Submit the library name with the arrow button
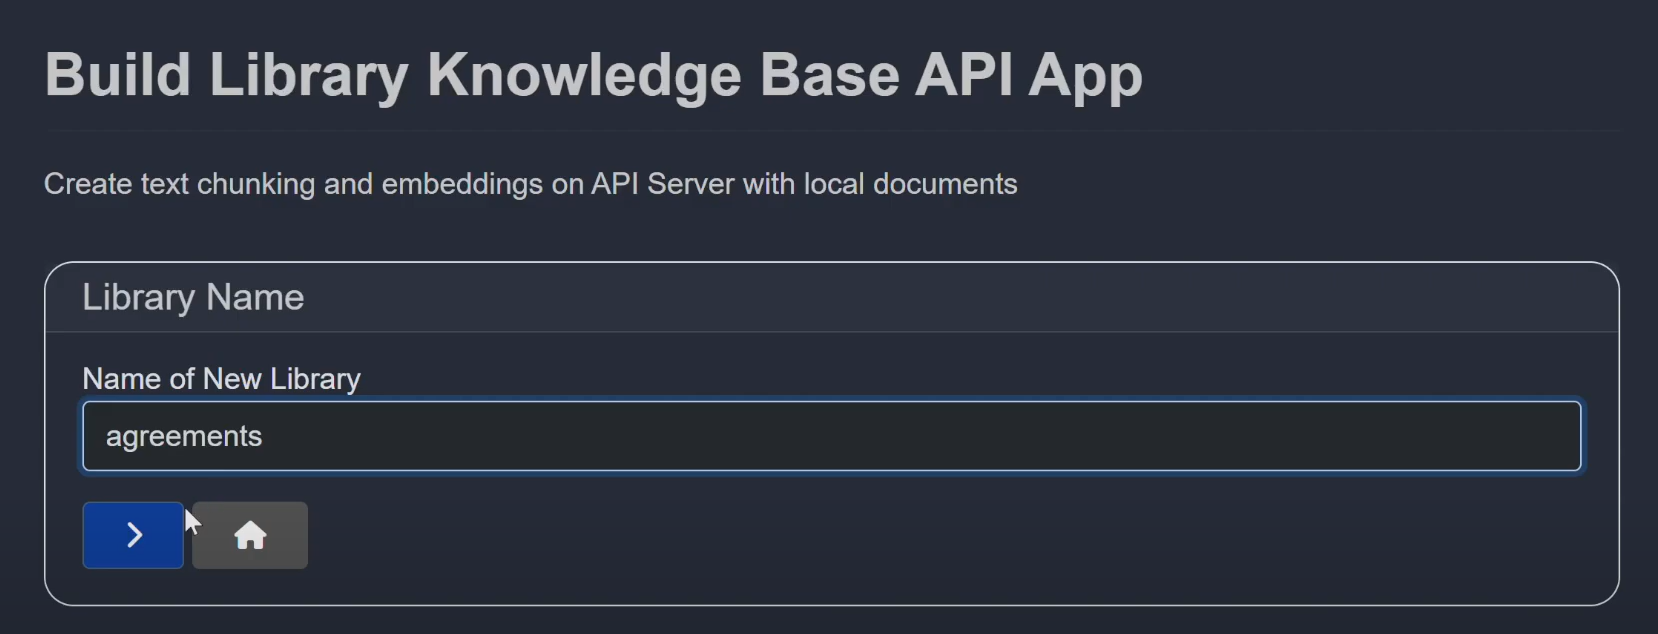 coord(133,535)
